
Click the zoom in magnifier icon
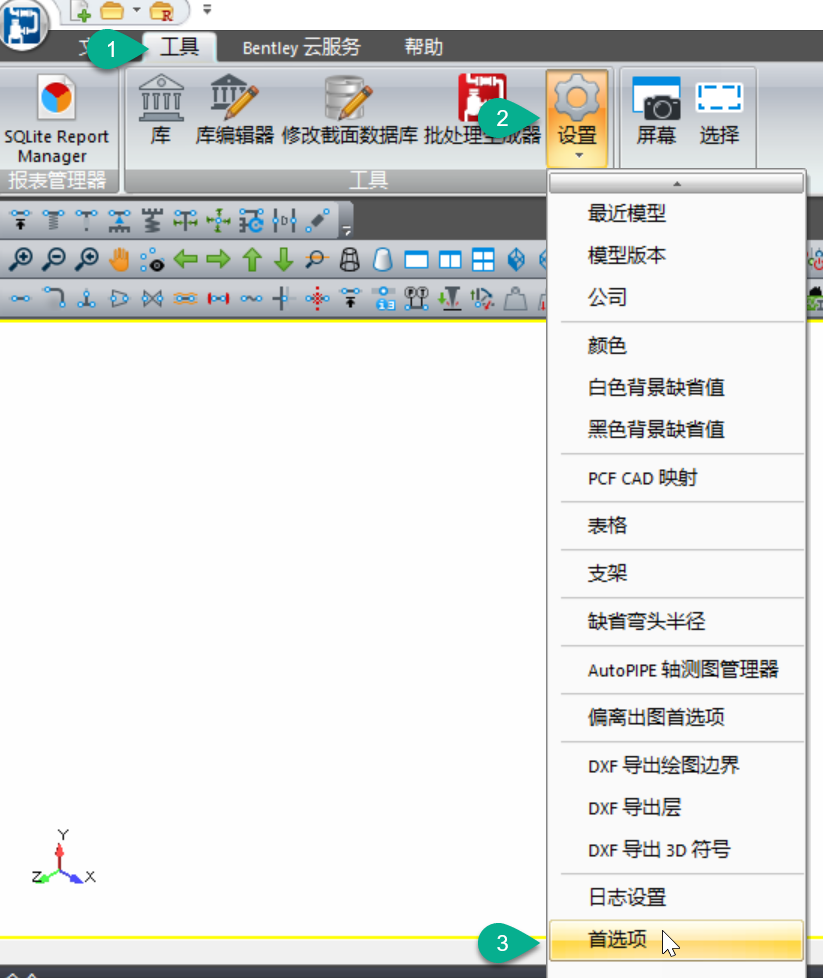click(21, 259)
